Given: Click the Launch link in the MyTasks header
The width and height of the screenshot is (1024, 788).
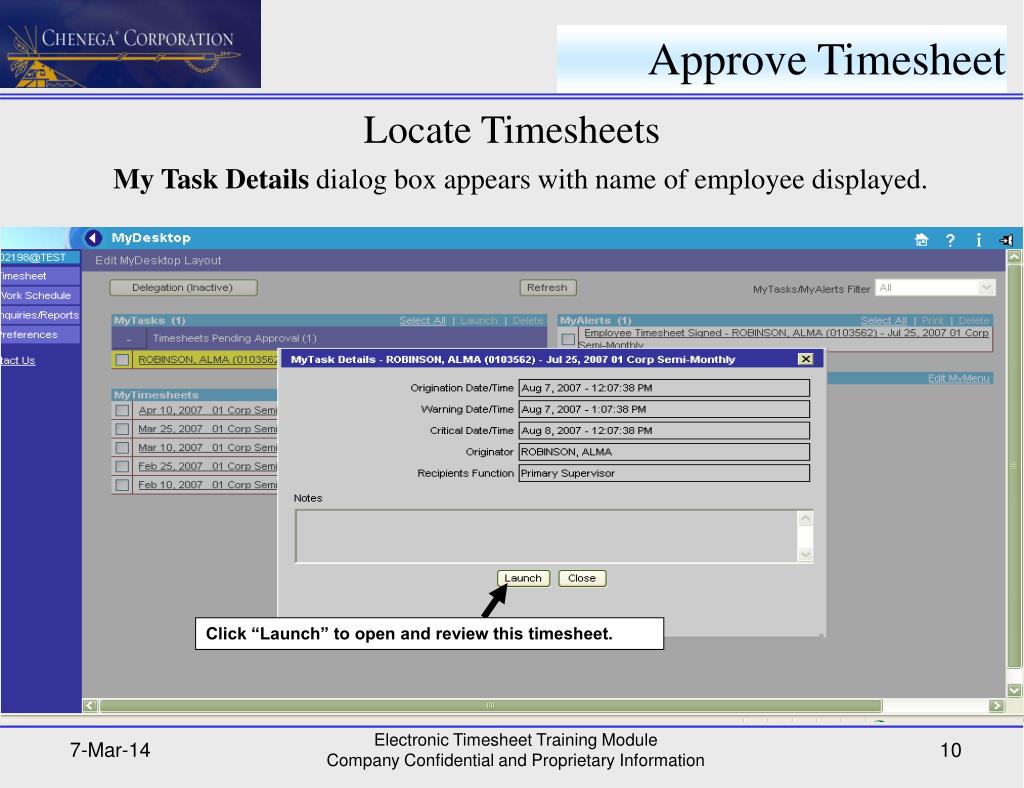Looking at the screenshot, I should click(x=479, y=321).
